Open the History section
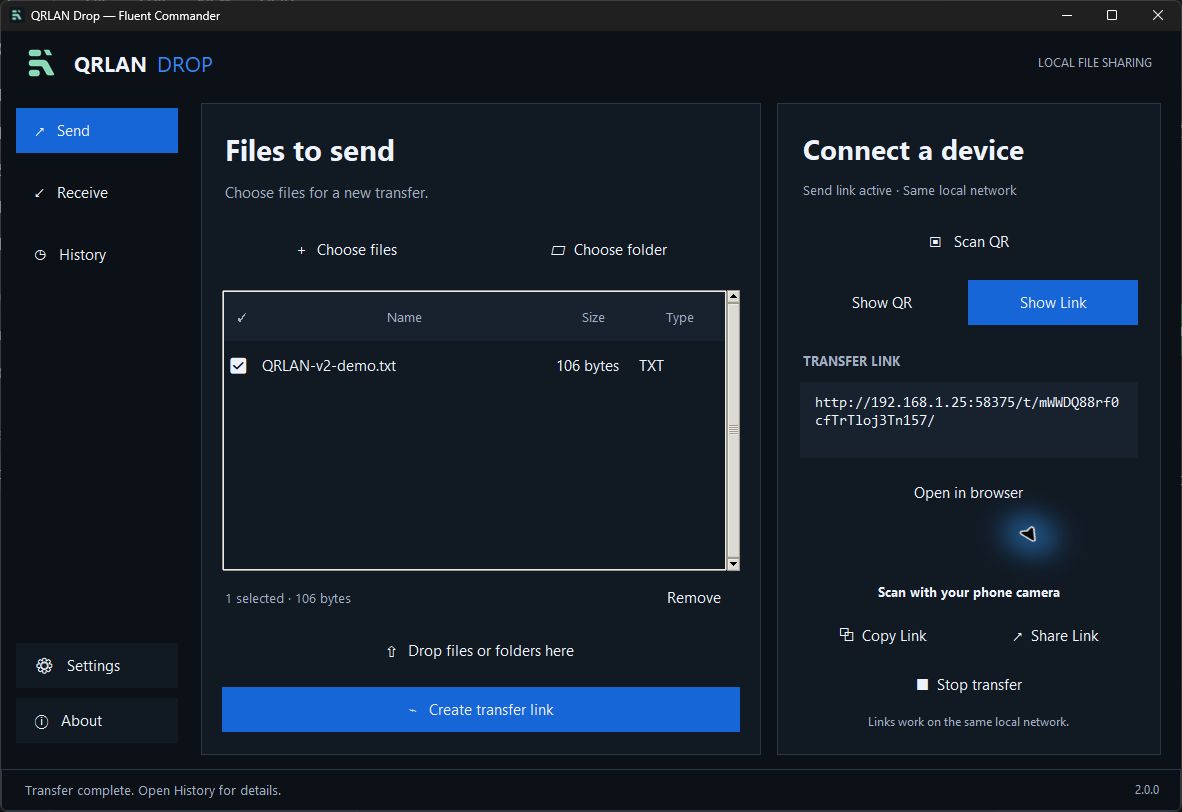The image size is (1182, 812). [x=96, y=255]
